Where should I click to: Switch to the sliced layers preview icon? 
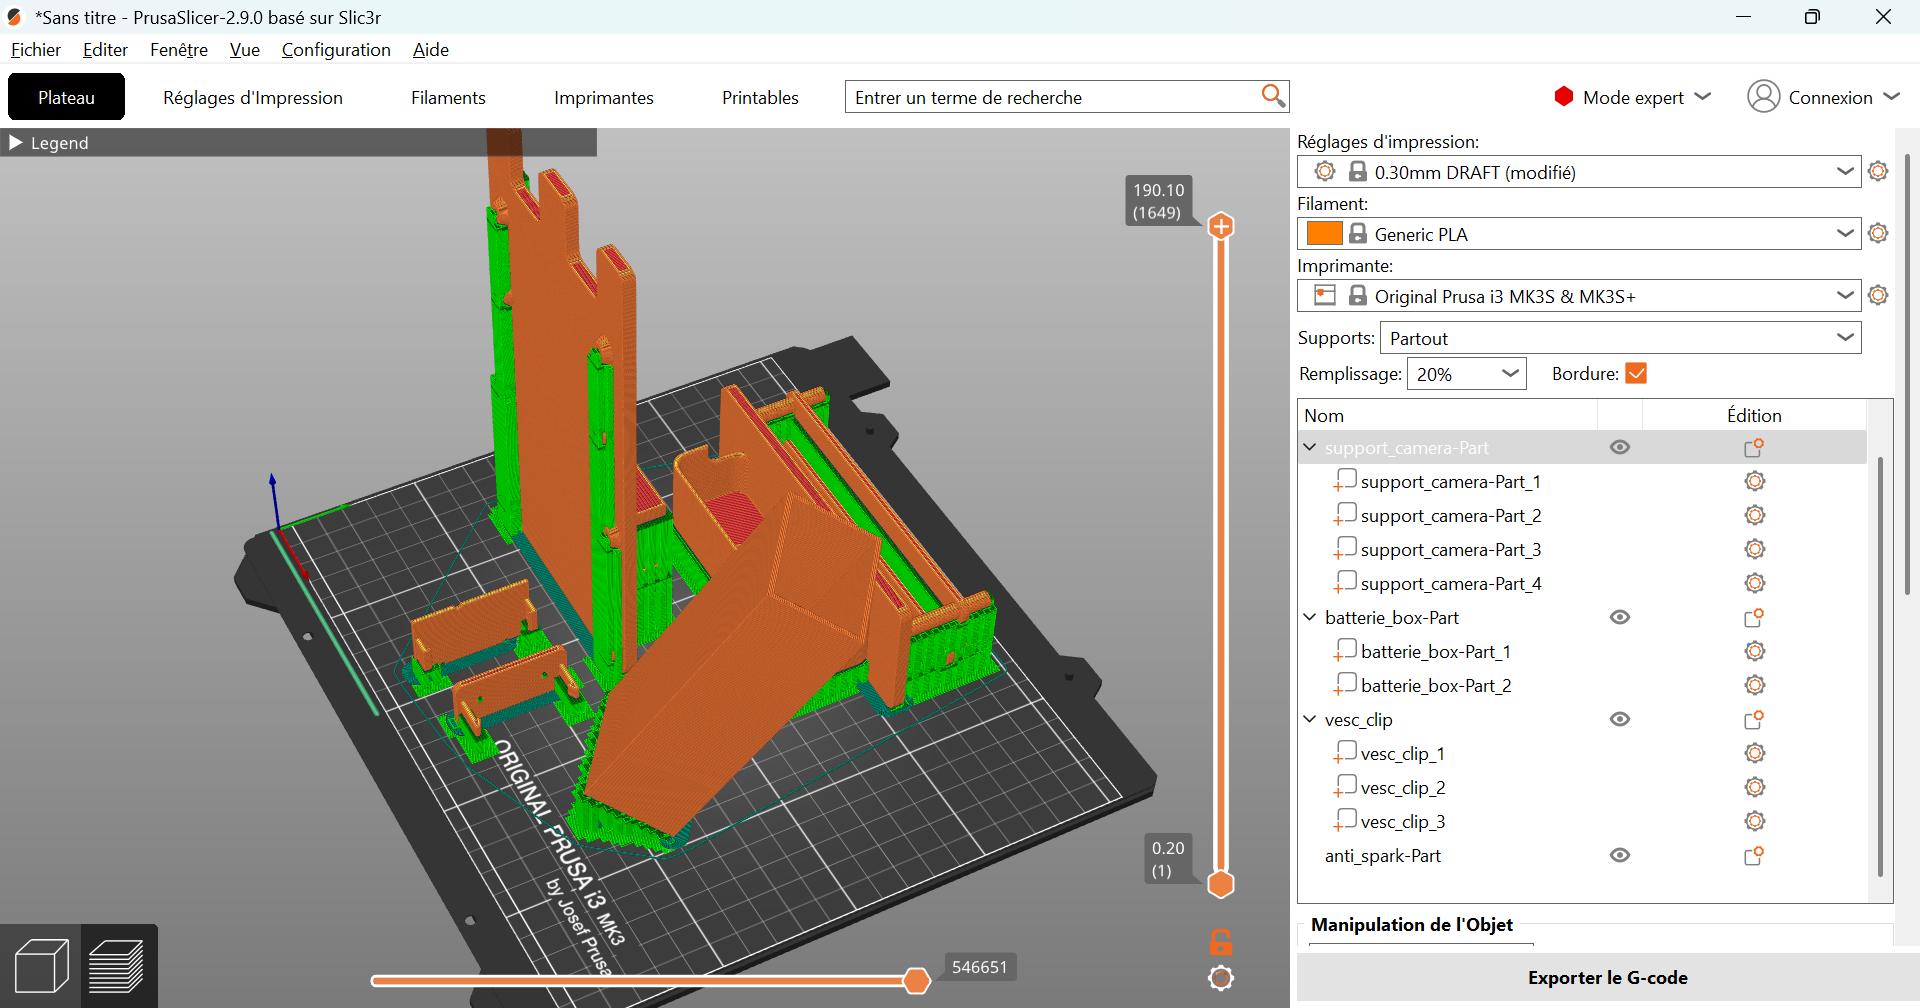click(x=118, y=966)
